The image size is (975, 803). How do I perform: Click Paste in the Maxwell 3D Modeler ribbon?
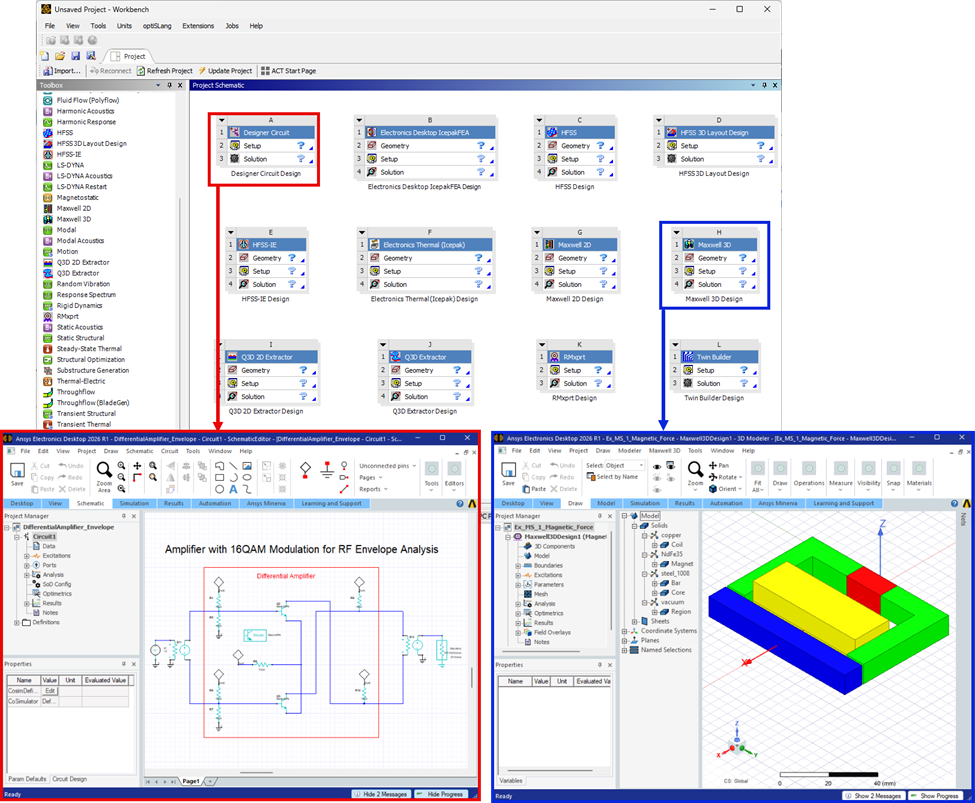(x=534, y=489)
